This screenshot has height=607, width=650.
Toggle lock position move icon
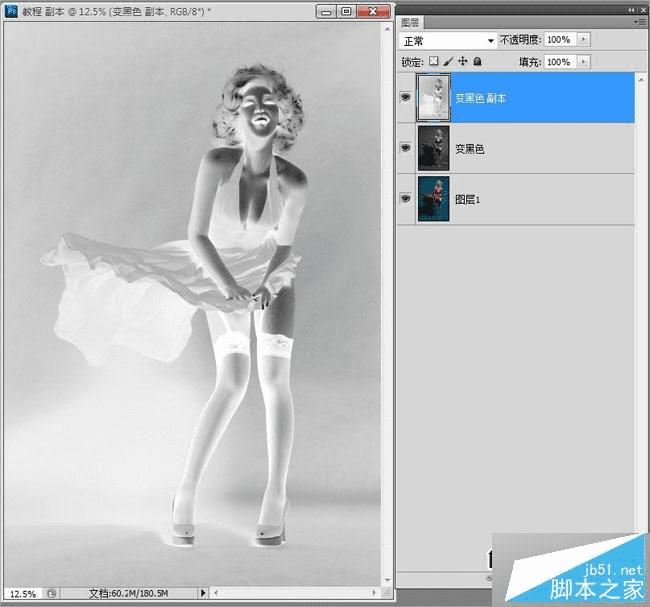click(x=463, y=61)
